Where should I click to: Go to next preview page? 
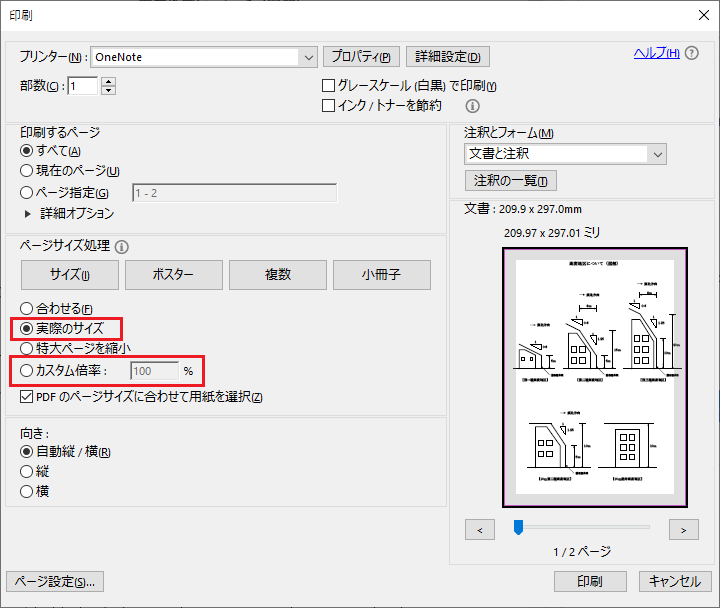click(684, 530)
